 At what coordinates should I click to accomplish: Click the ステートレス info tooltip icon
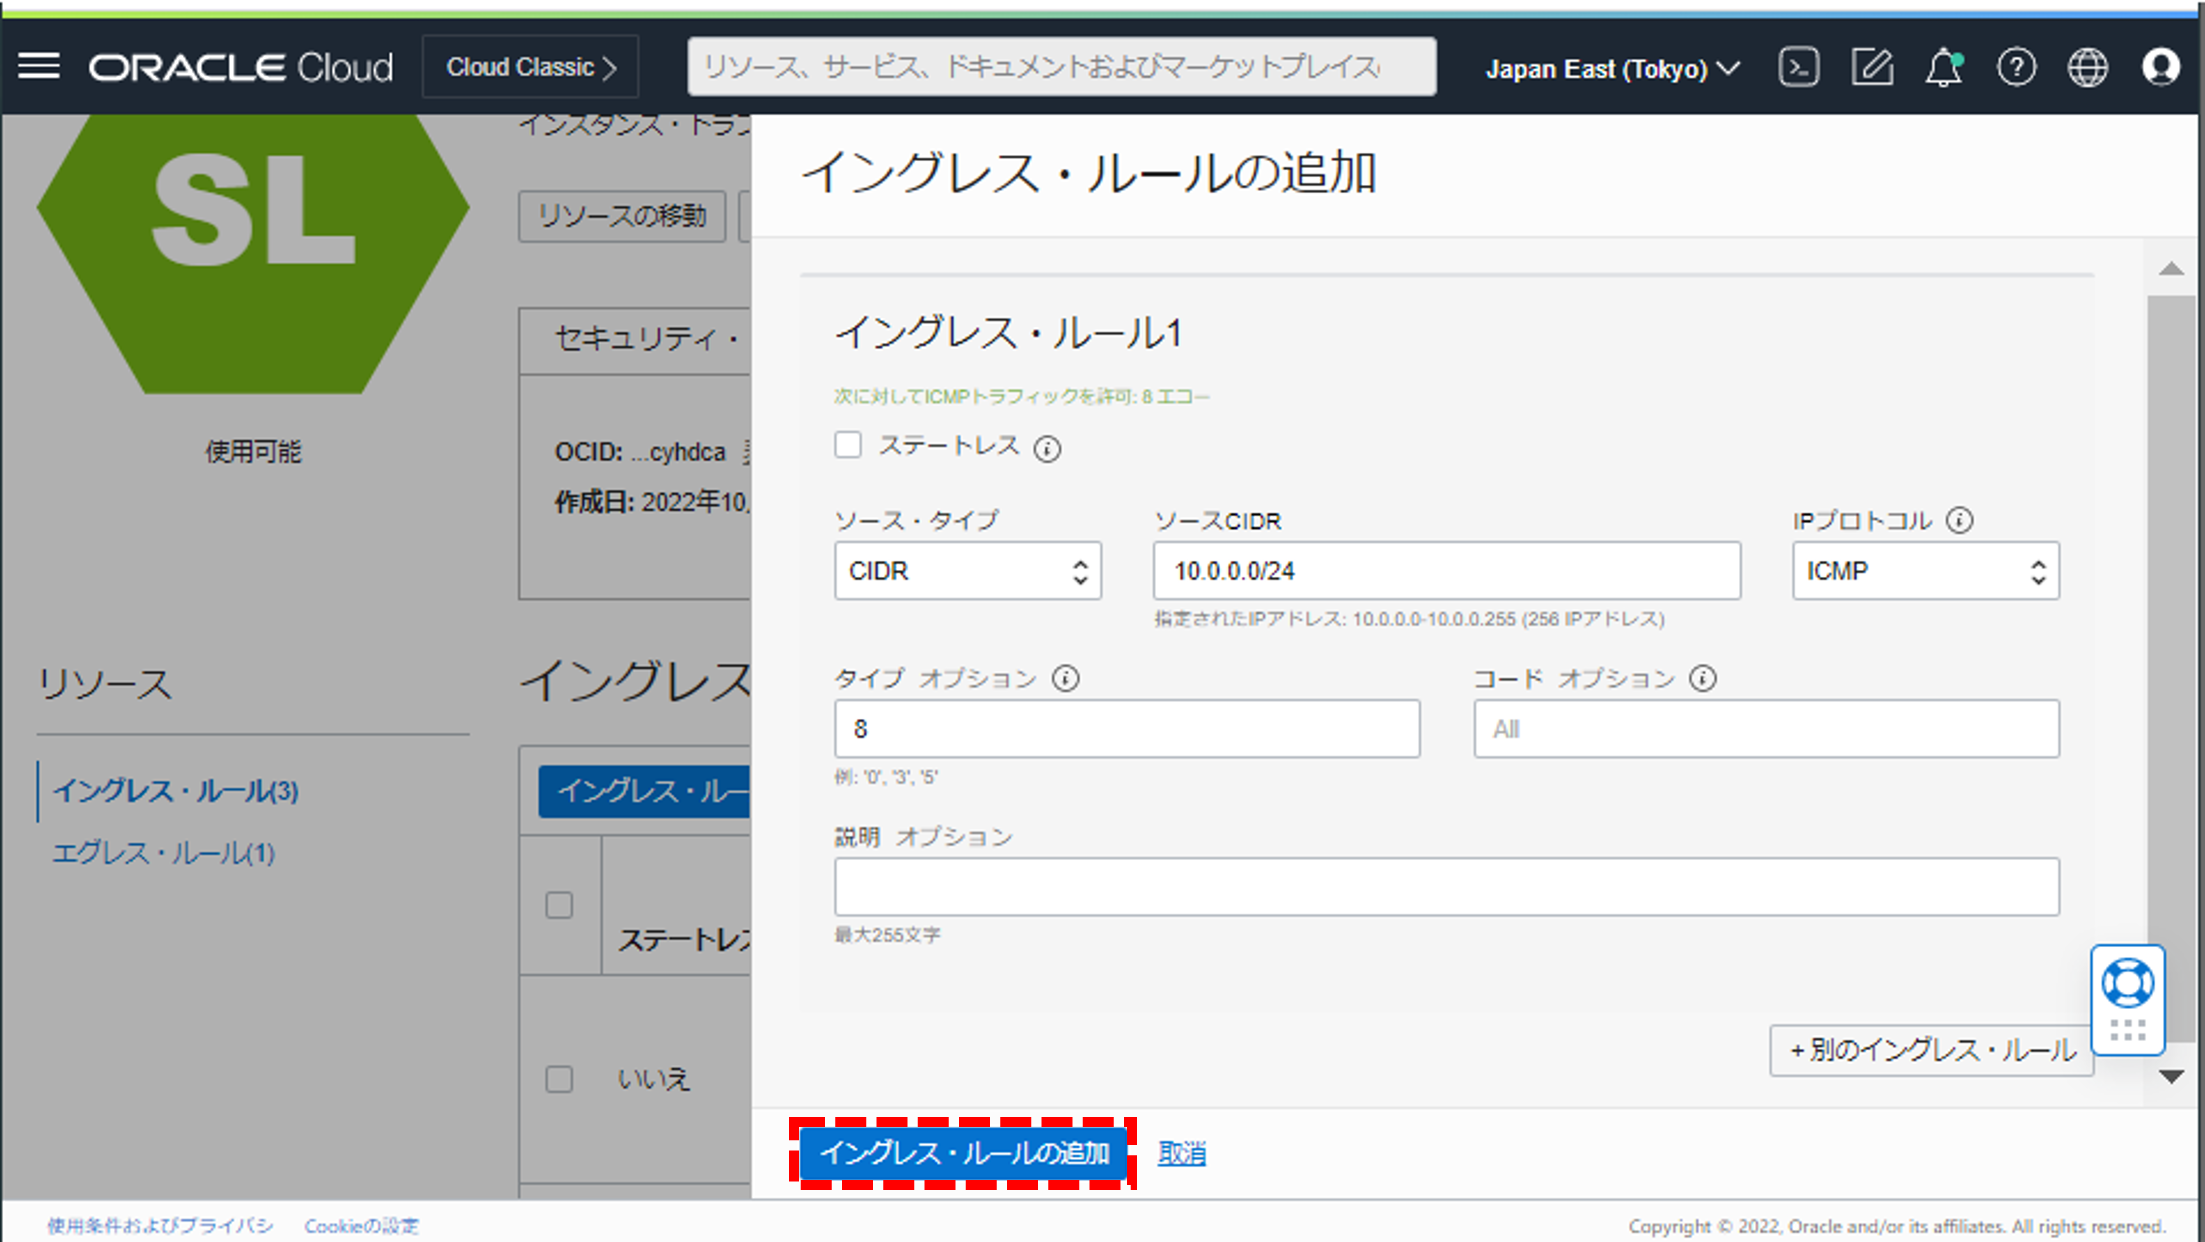coord(1047,449)
